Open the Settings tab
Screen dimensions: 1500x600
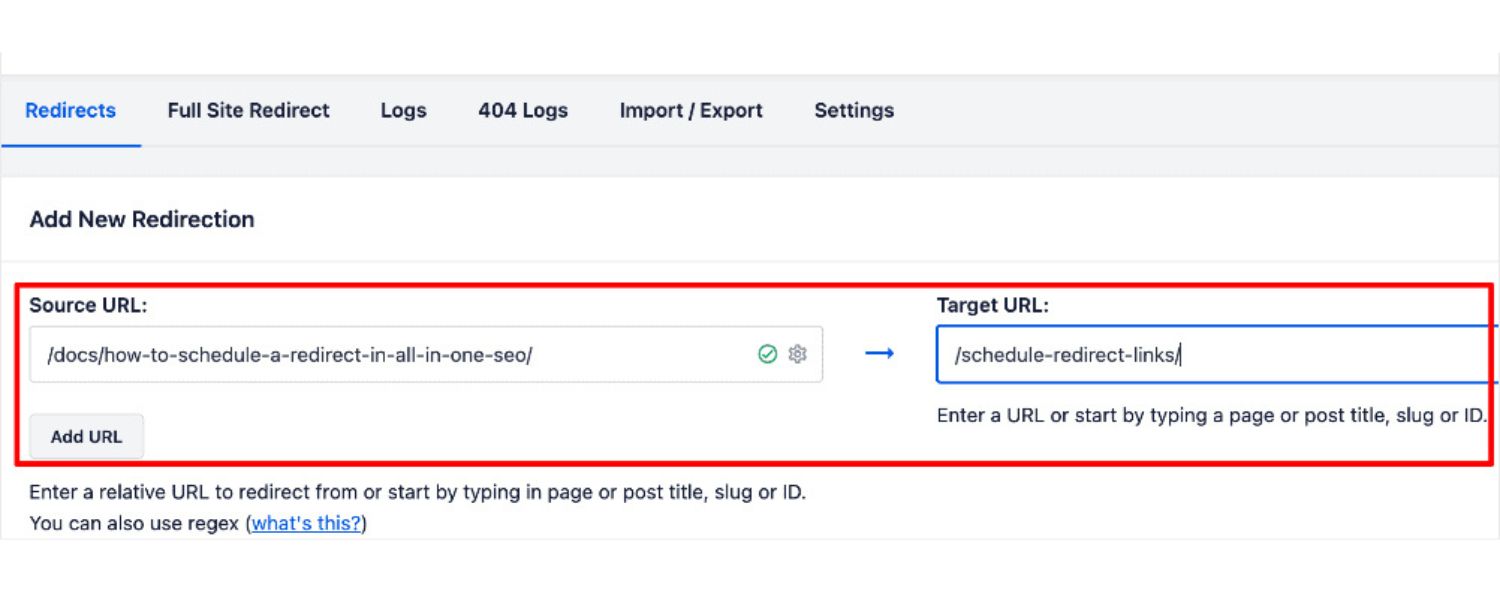pos(853,111)
